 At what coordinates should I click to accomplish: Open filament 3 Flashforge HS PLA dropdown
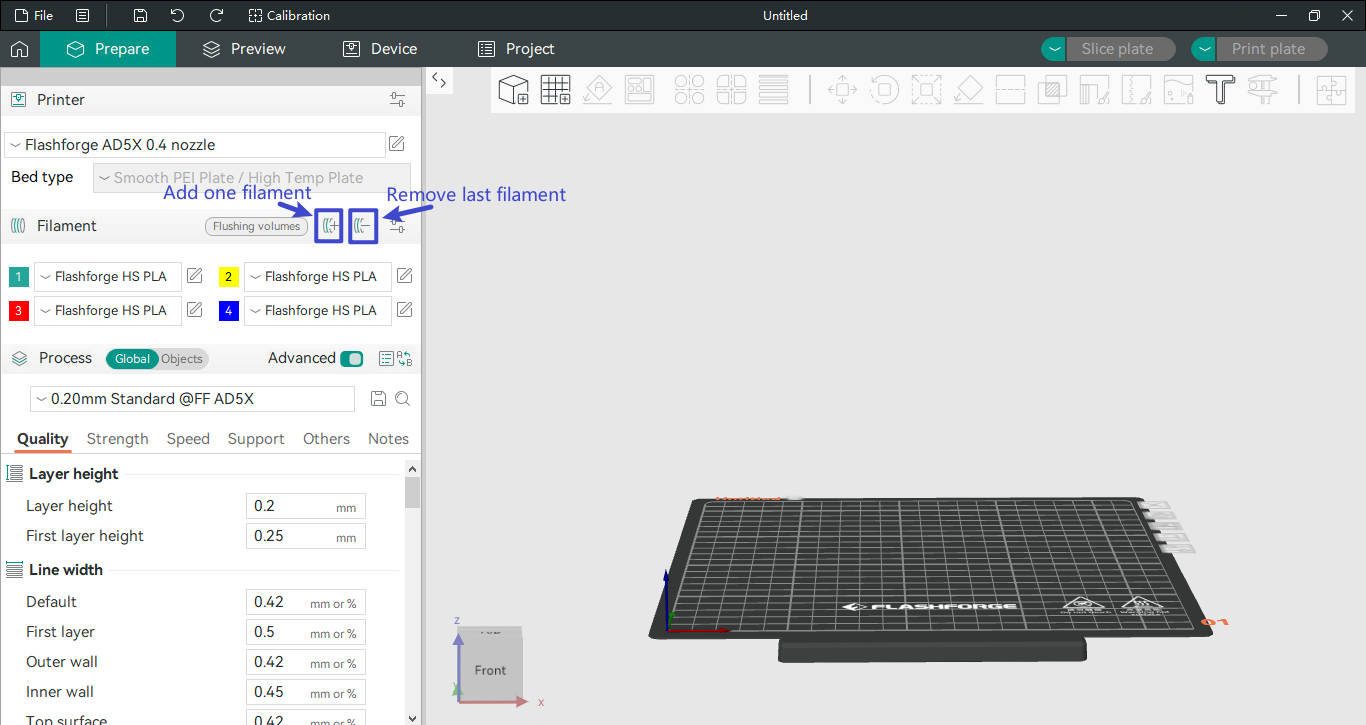[108, 310]
